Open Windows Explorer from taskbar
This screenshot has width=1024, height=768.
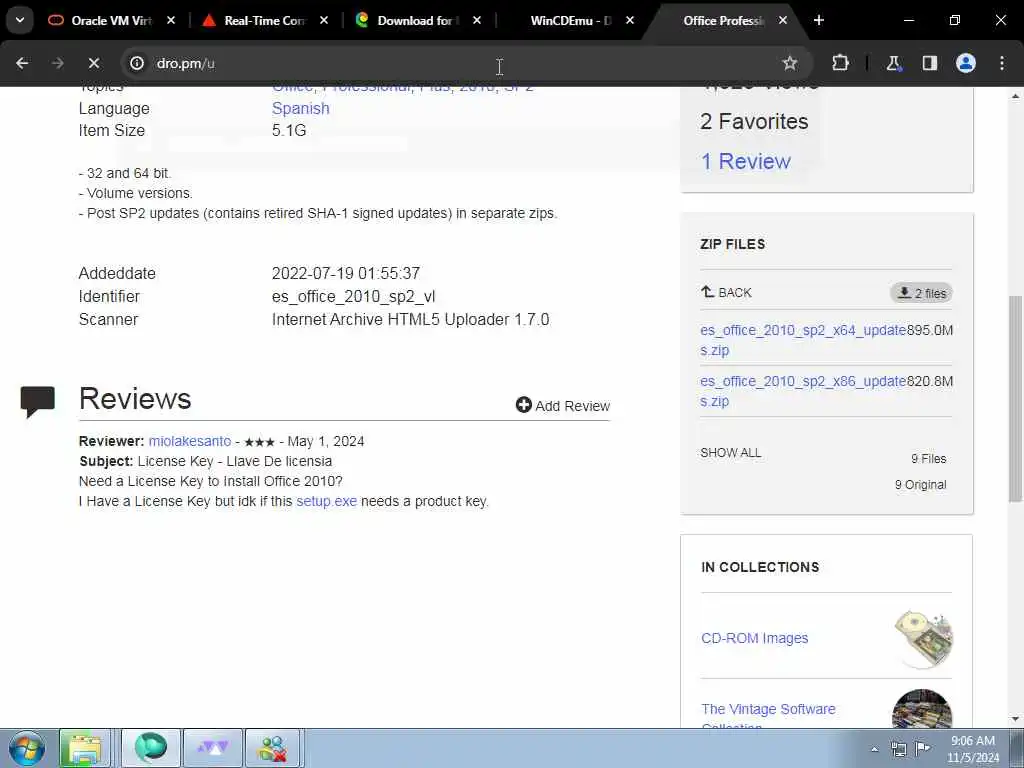point(85,748)
